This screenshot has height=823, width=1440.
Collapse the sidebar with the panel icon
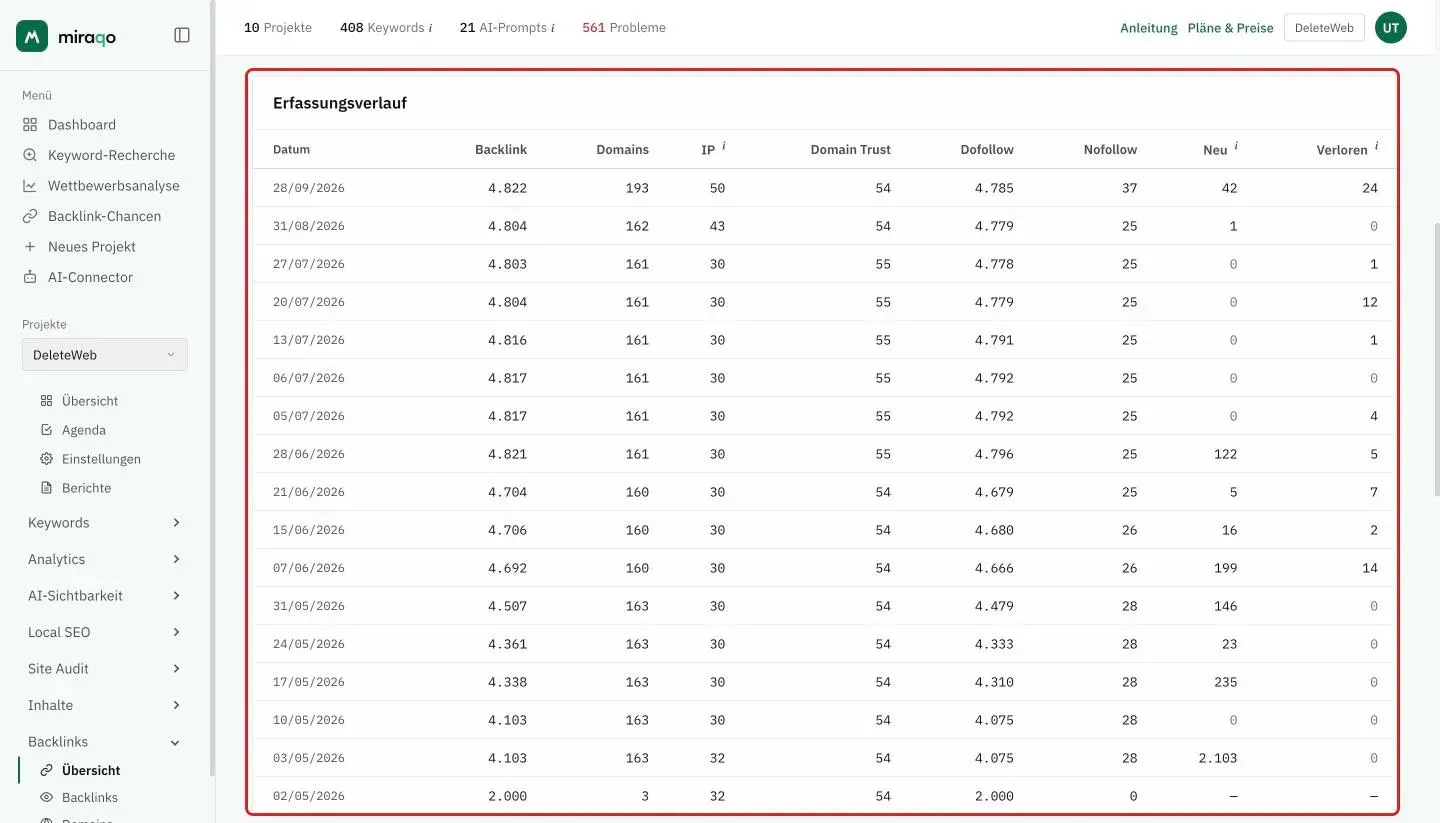click(x=182, y=36)
